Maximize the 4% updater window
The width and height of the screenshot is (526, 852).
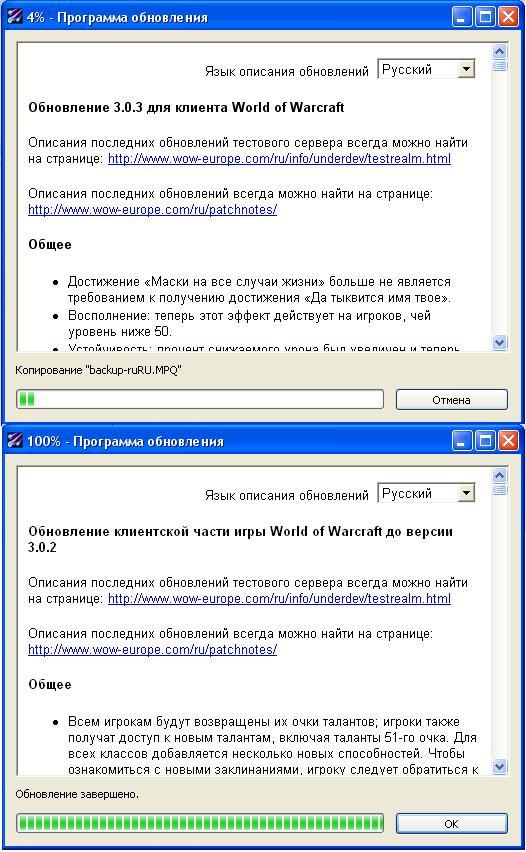[x=485, y=17]
